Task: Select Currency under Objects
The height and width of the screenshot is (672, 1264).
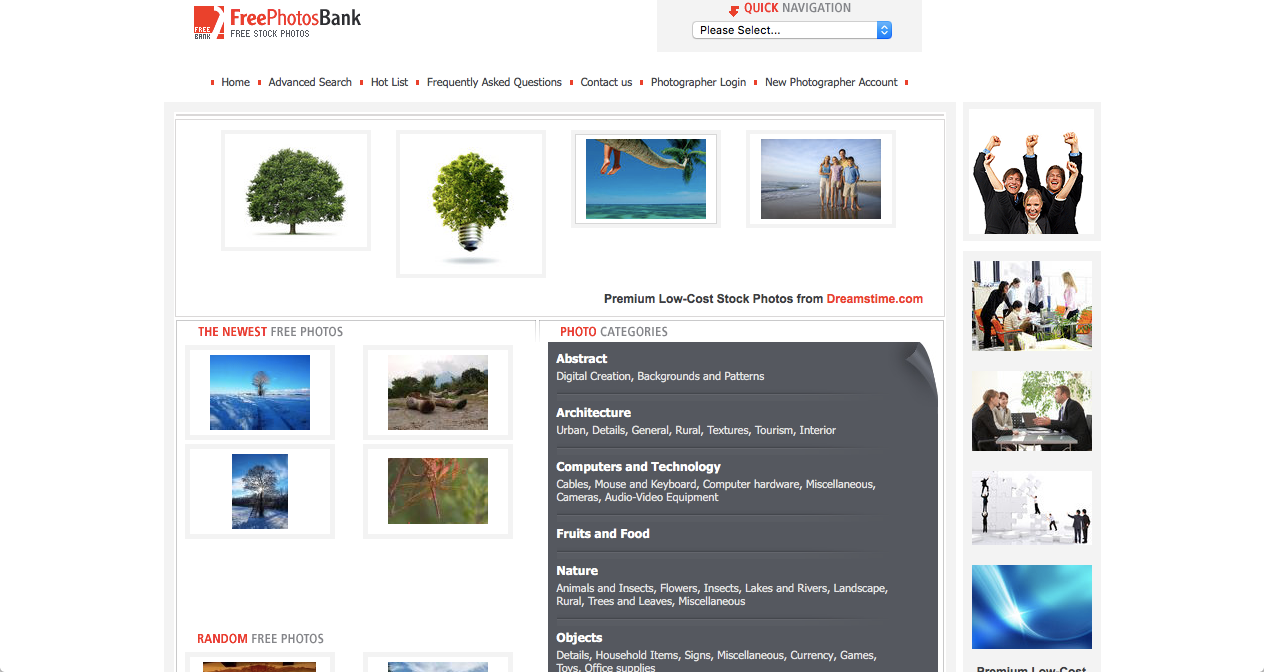Action: click(x=811, y=655)
